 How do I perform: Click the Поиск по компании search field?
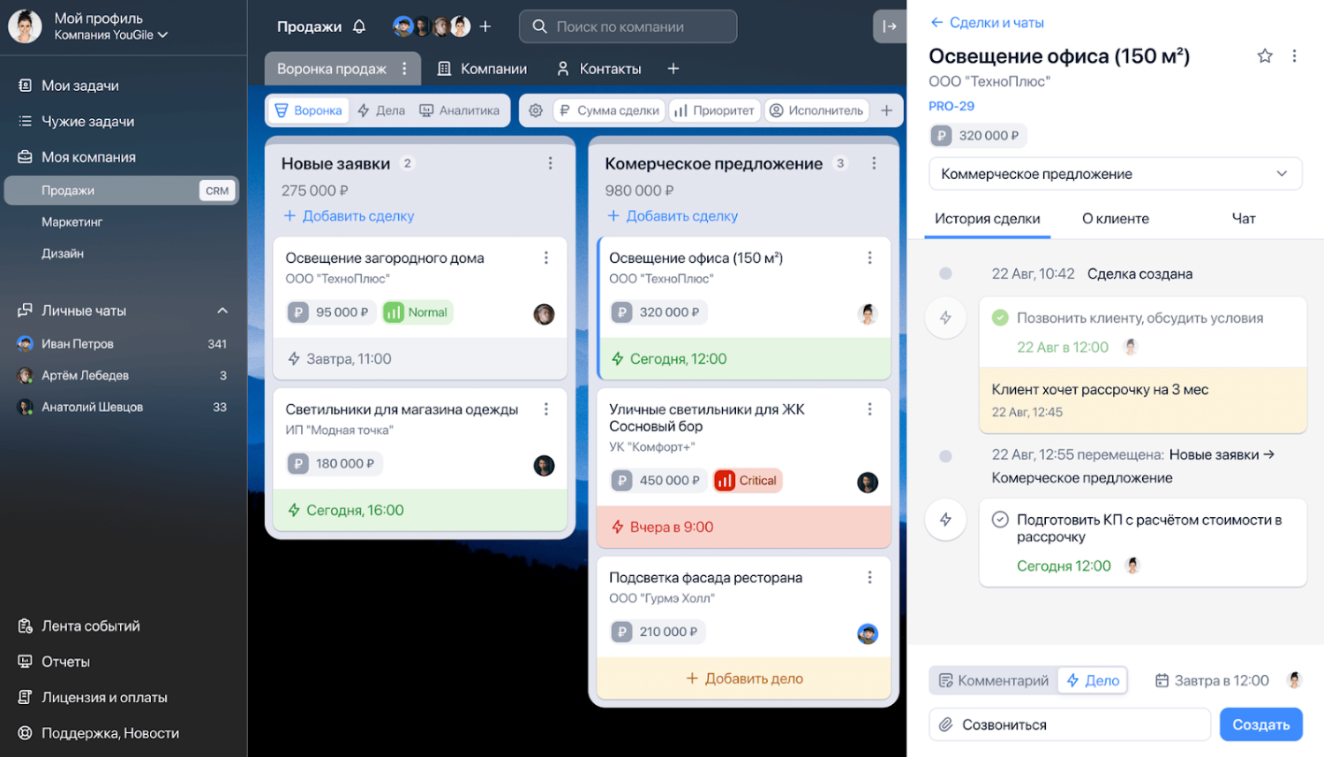628,26
